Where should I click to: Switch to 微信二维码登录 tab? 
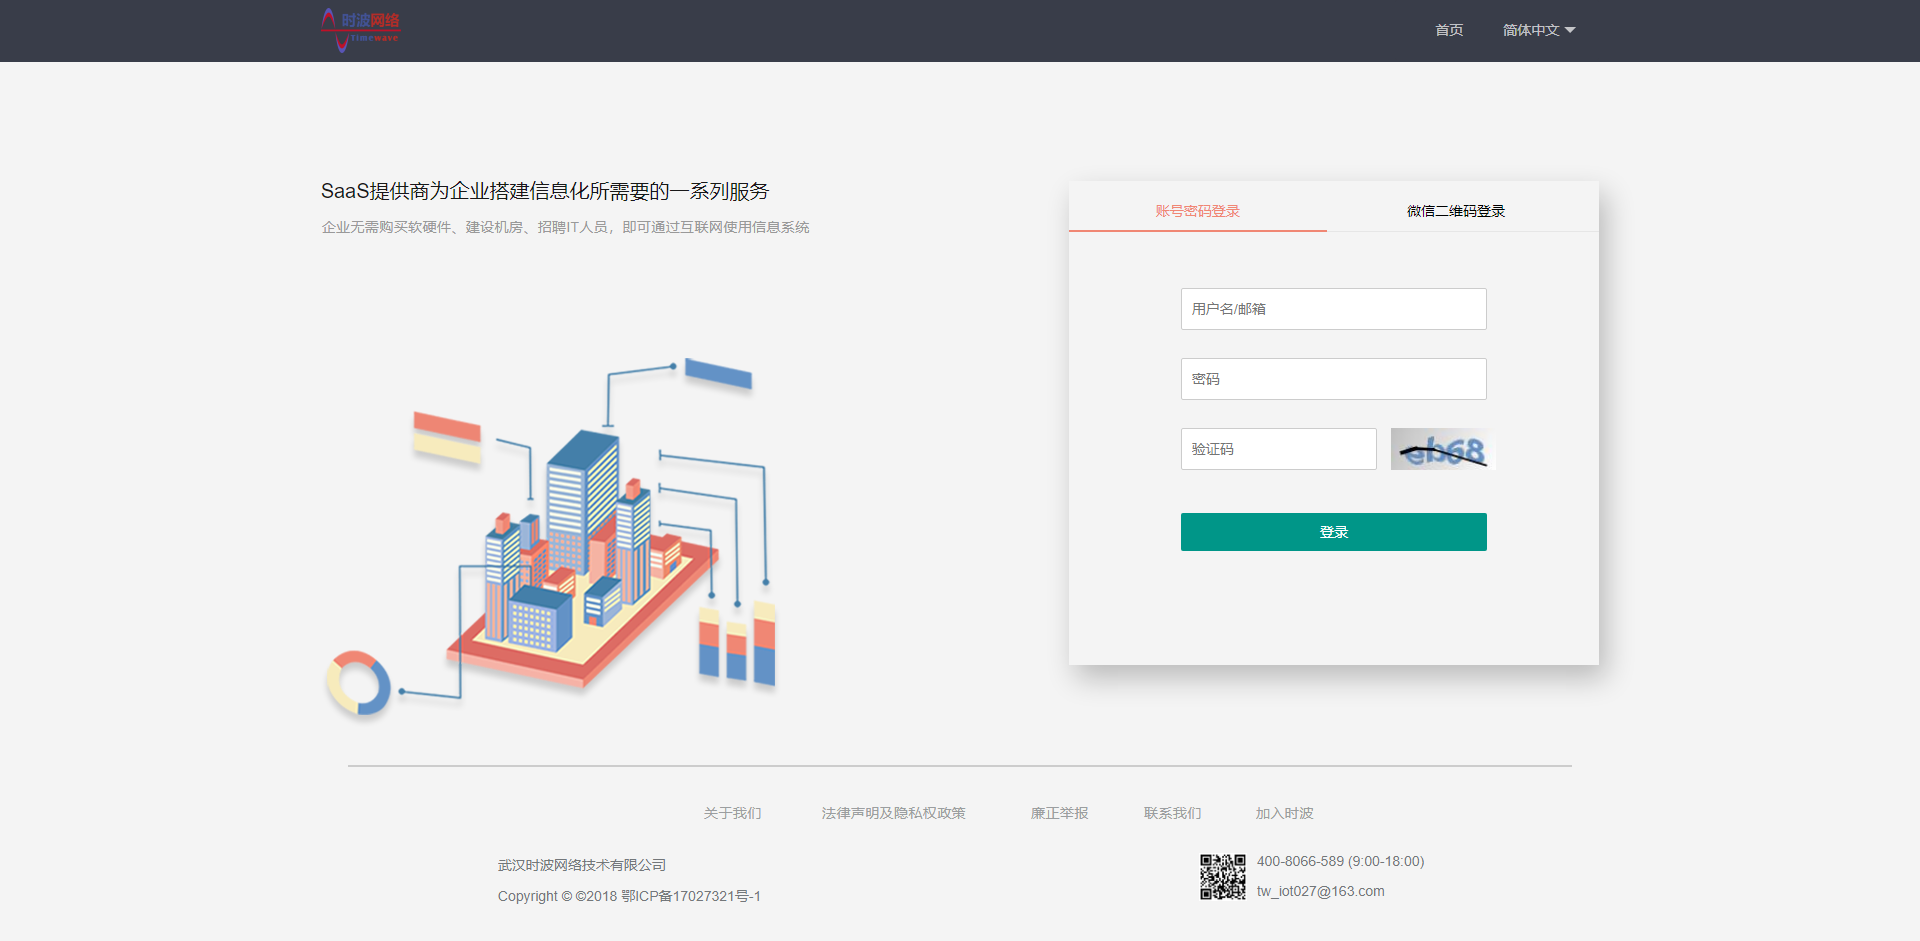point(1455,211)
